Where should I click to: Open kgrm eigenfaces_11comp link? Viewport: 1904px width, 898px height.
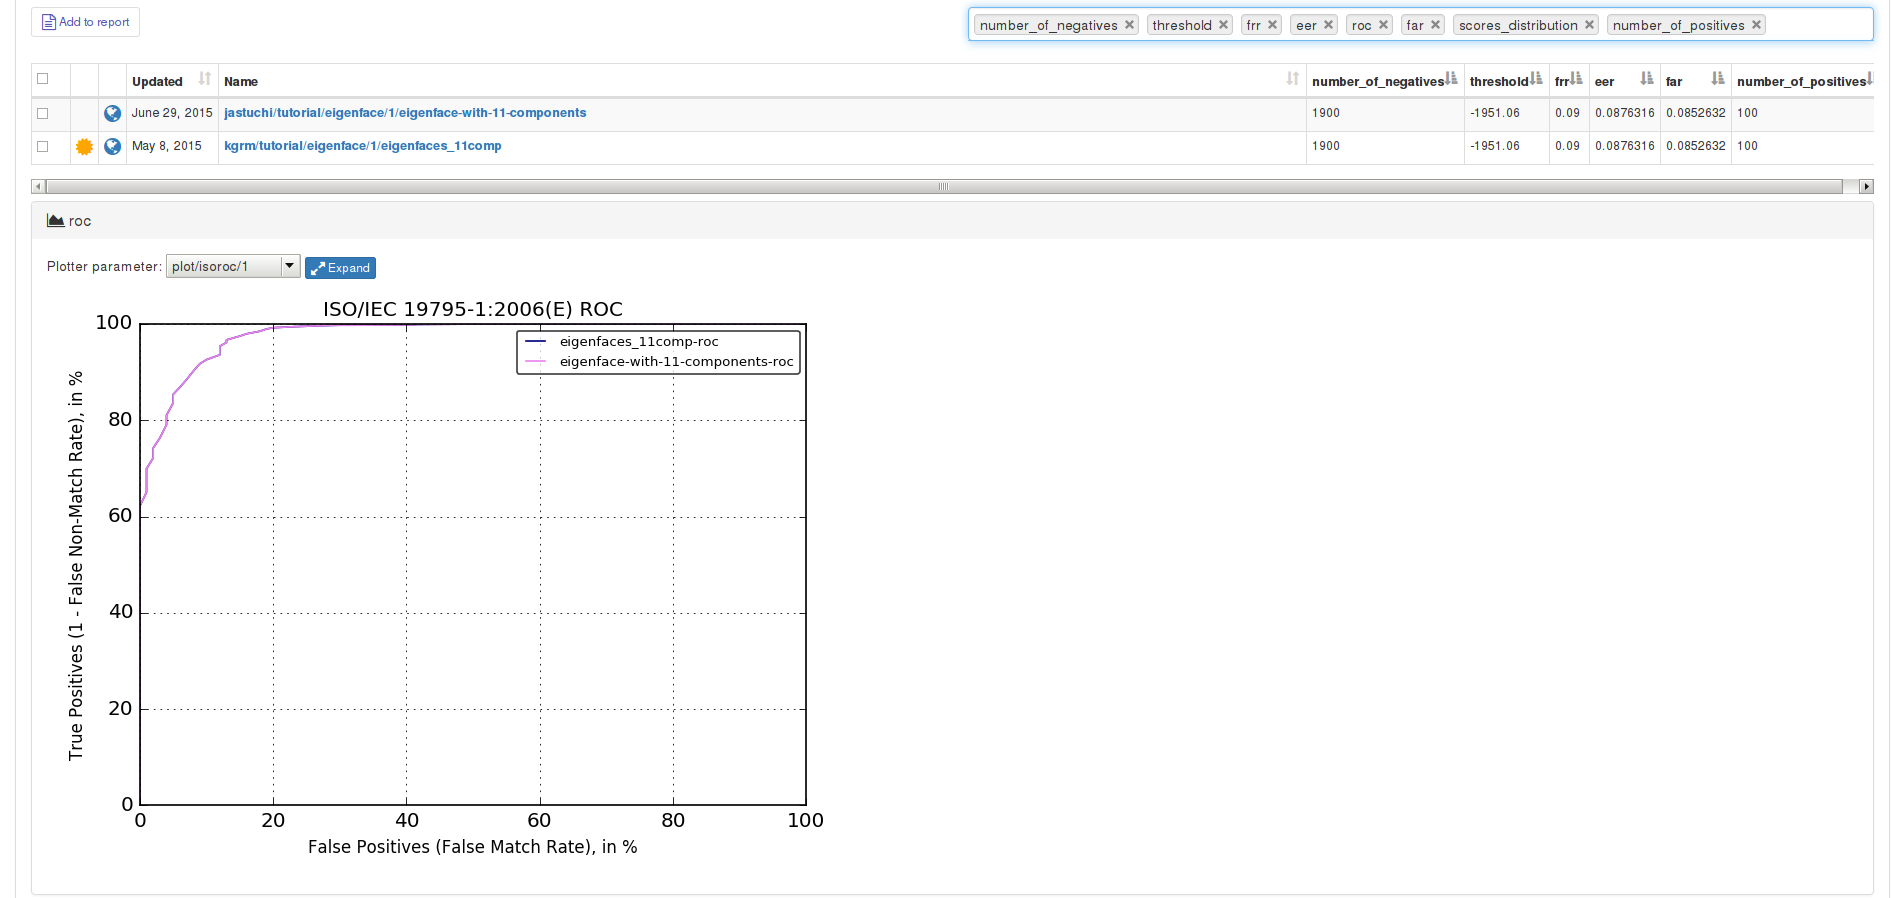tap(363, 146)
